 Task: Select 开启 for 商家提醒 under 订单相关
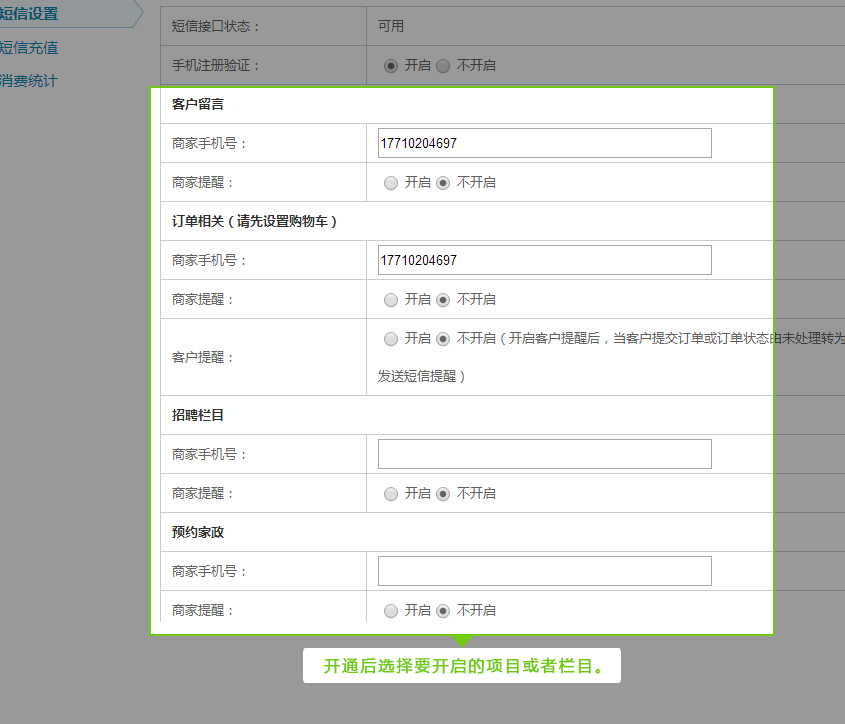coord(391,300)
